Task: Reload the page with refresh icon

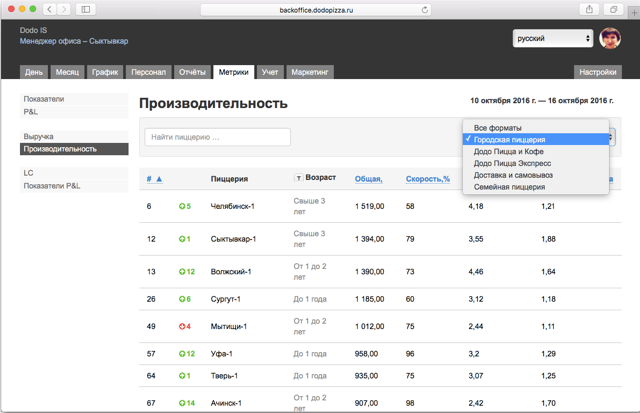Action: point(424,10)
